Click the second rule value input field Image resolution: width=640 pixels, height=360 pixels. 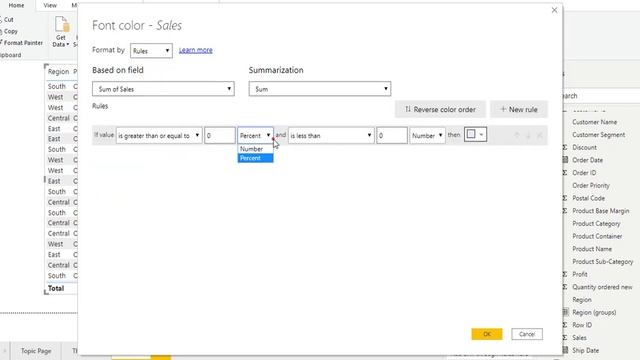click(x=392, y=136)
